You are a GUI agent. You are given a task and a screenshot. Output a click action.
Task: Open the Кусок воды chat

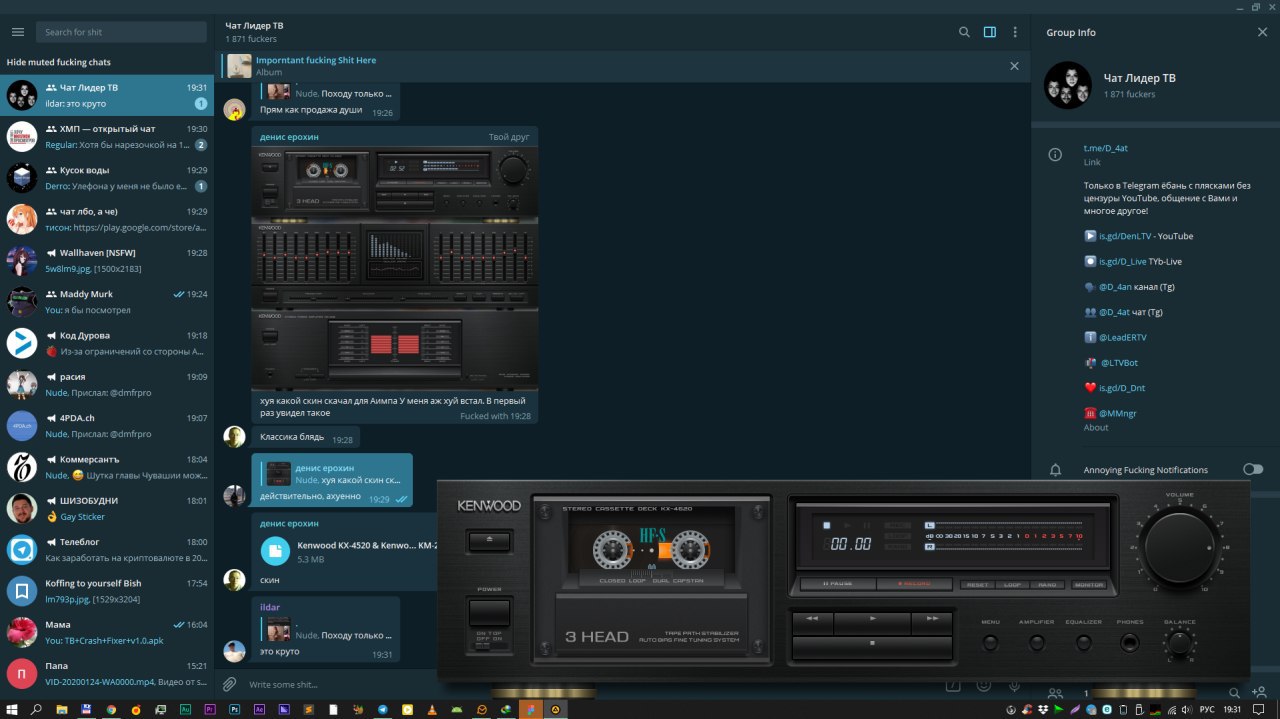(107, 178)
